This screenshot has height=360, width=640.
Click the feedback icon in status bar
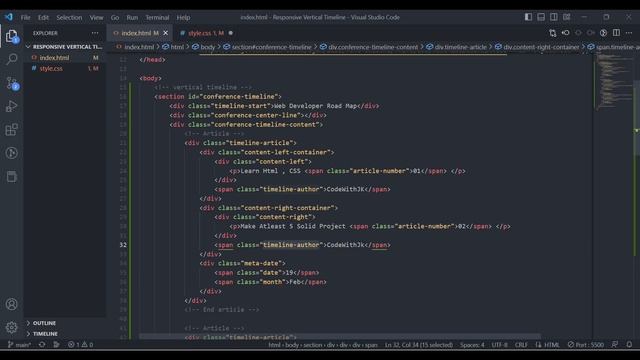click(x=615, y=344)
